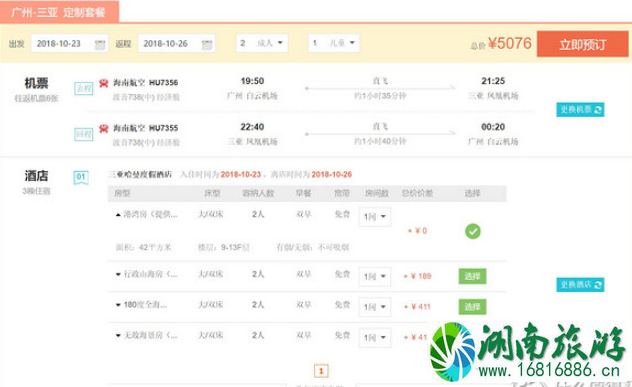The width and height of the screenshot is (632, 387).
Task: Expand the 无敌海景房 room details
Action: 118,335
